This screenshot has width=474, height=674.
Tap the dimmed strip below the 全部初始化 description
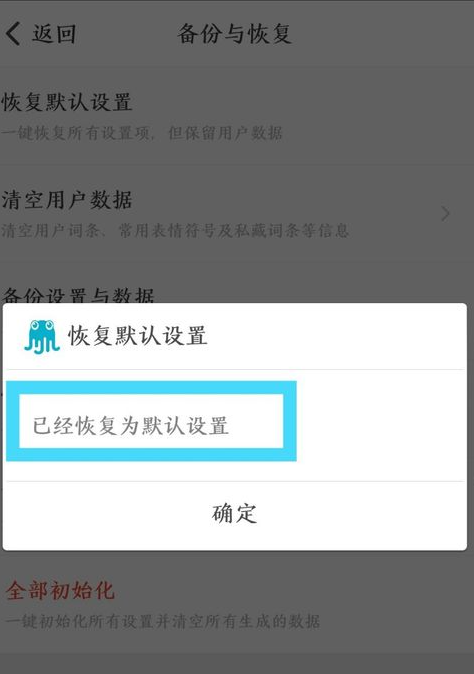(x=237, y=654)
